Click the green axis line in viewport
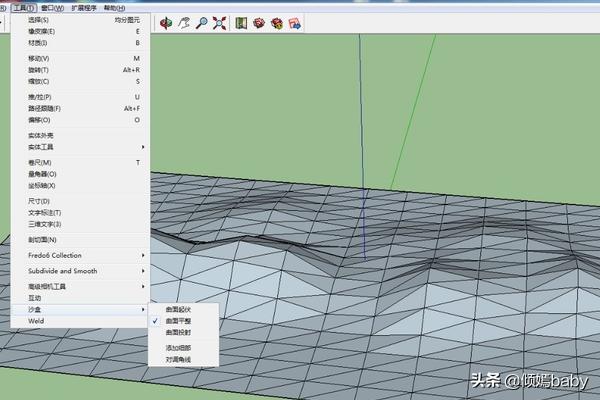The height and width of the screenshot is (400, 600). [413, 111]
